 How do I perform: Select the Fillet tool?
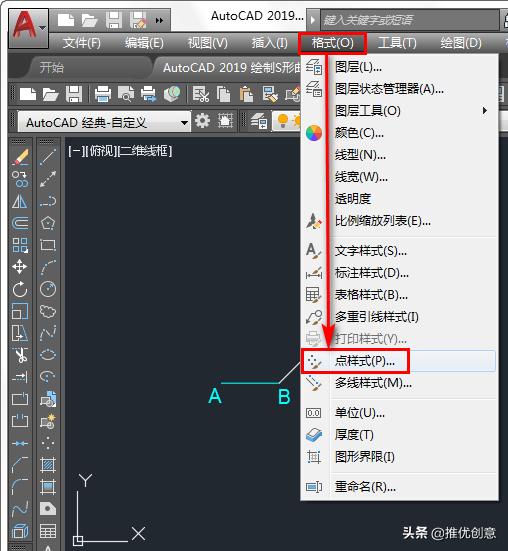pyautogui.click(x=20, y=487)
